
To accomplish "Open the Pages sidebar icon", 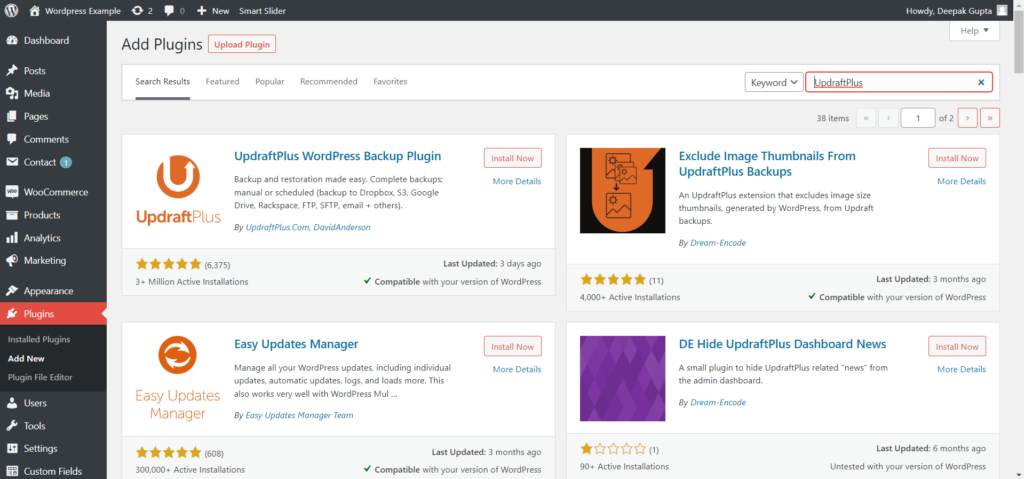I will 12,116.
